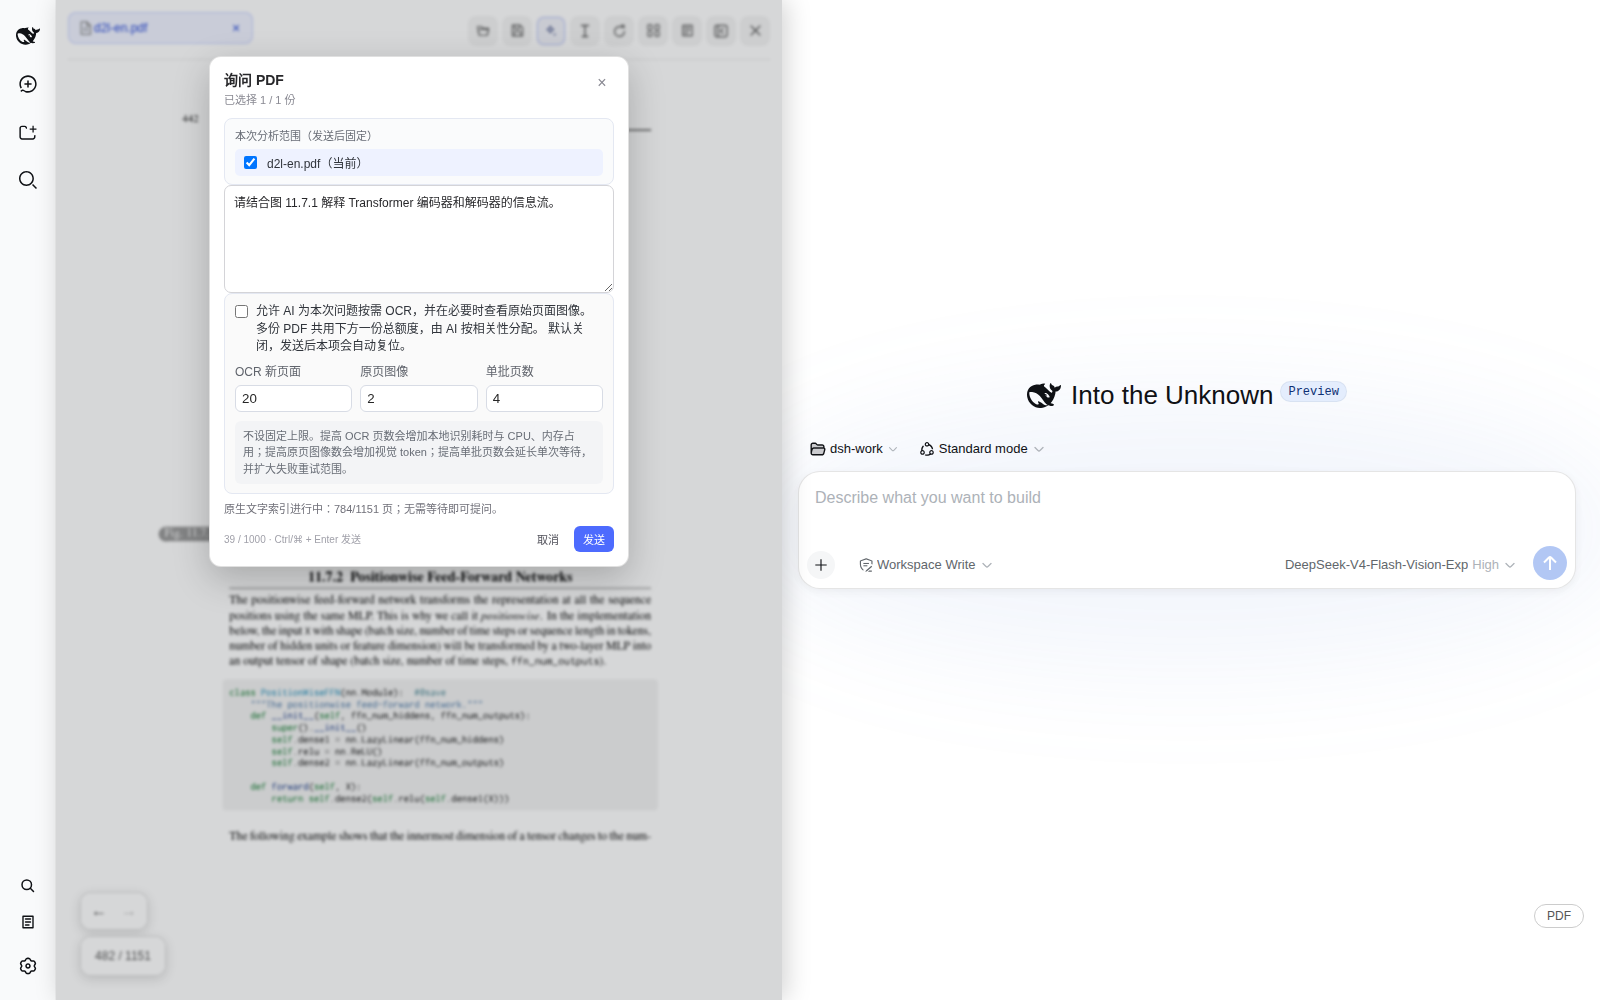Click the 单批页数 label
Image resolution: width=1600 pixels, height=1000 pixels.
click(x=510, y=371)
